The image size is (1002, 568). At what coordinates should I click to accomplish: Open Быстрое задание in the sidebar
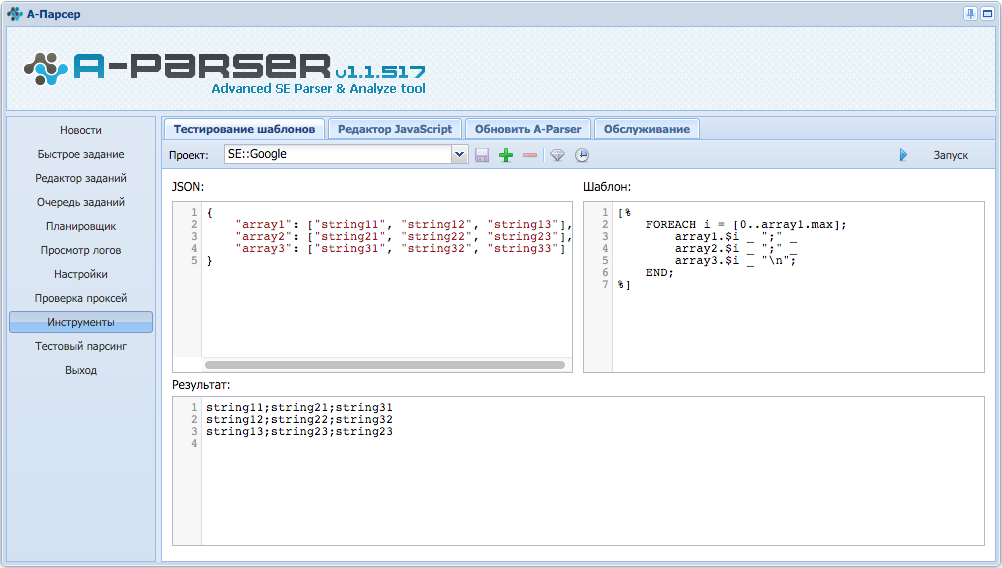click(81, 155)
